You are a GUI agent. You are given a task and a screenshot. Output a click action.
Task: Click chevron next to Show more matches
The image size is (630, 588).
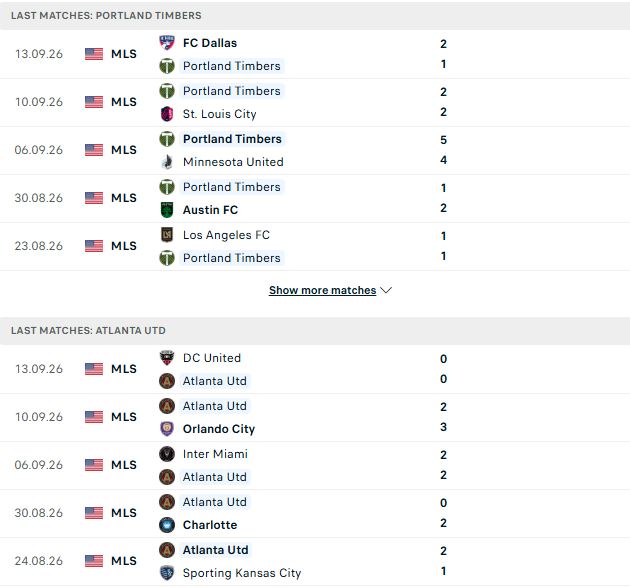tap(386, 290)
